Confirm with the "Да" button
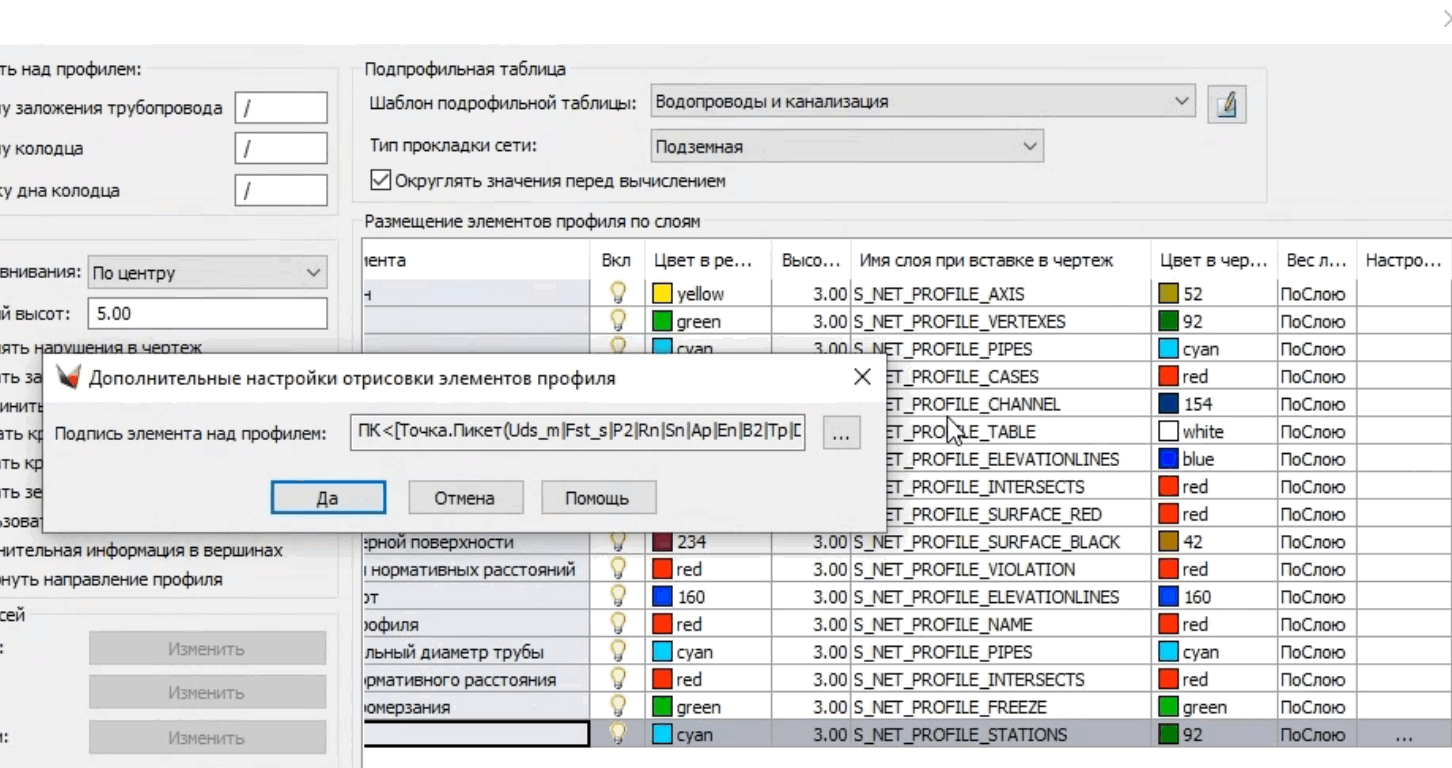 [328, 498]
